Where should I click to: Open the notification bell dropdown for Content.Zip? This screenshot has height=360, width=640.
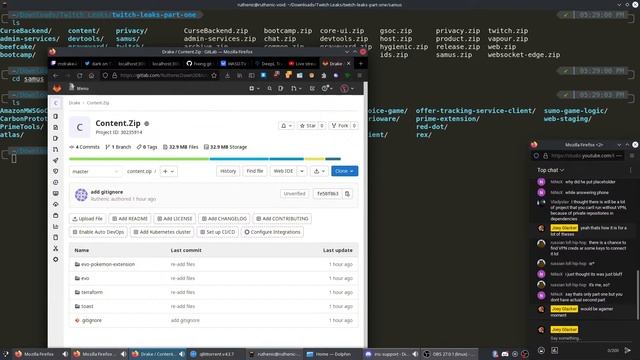286,126
